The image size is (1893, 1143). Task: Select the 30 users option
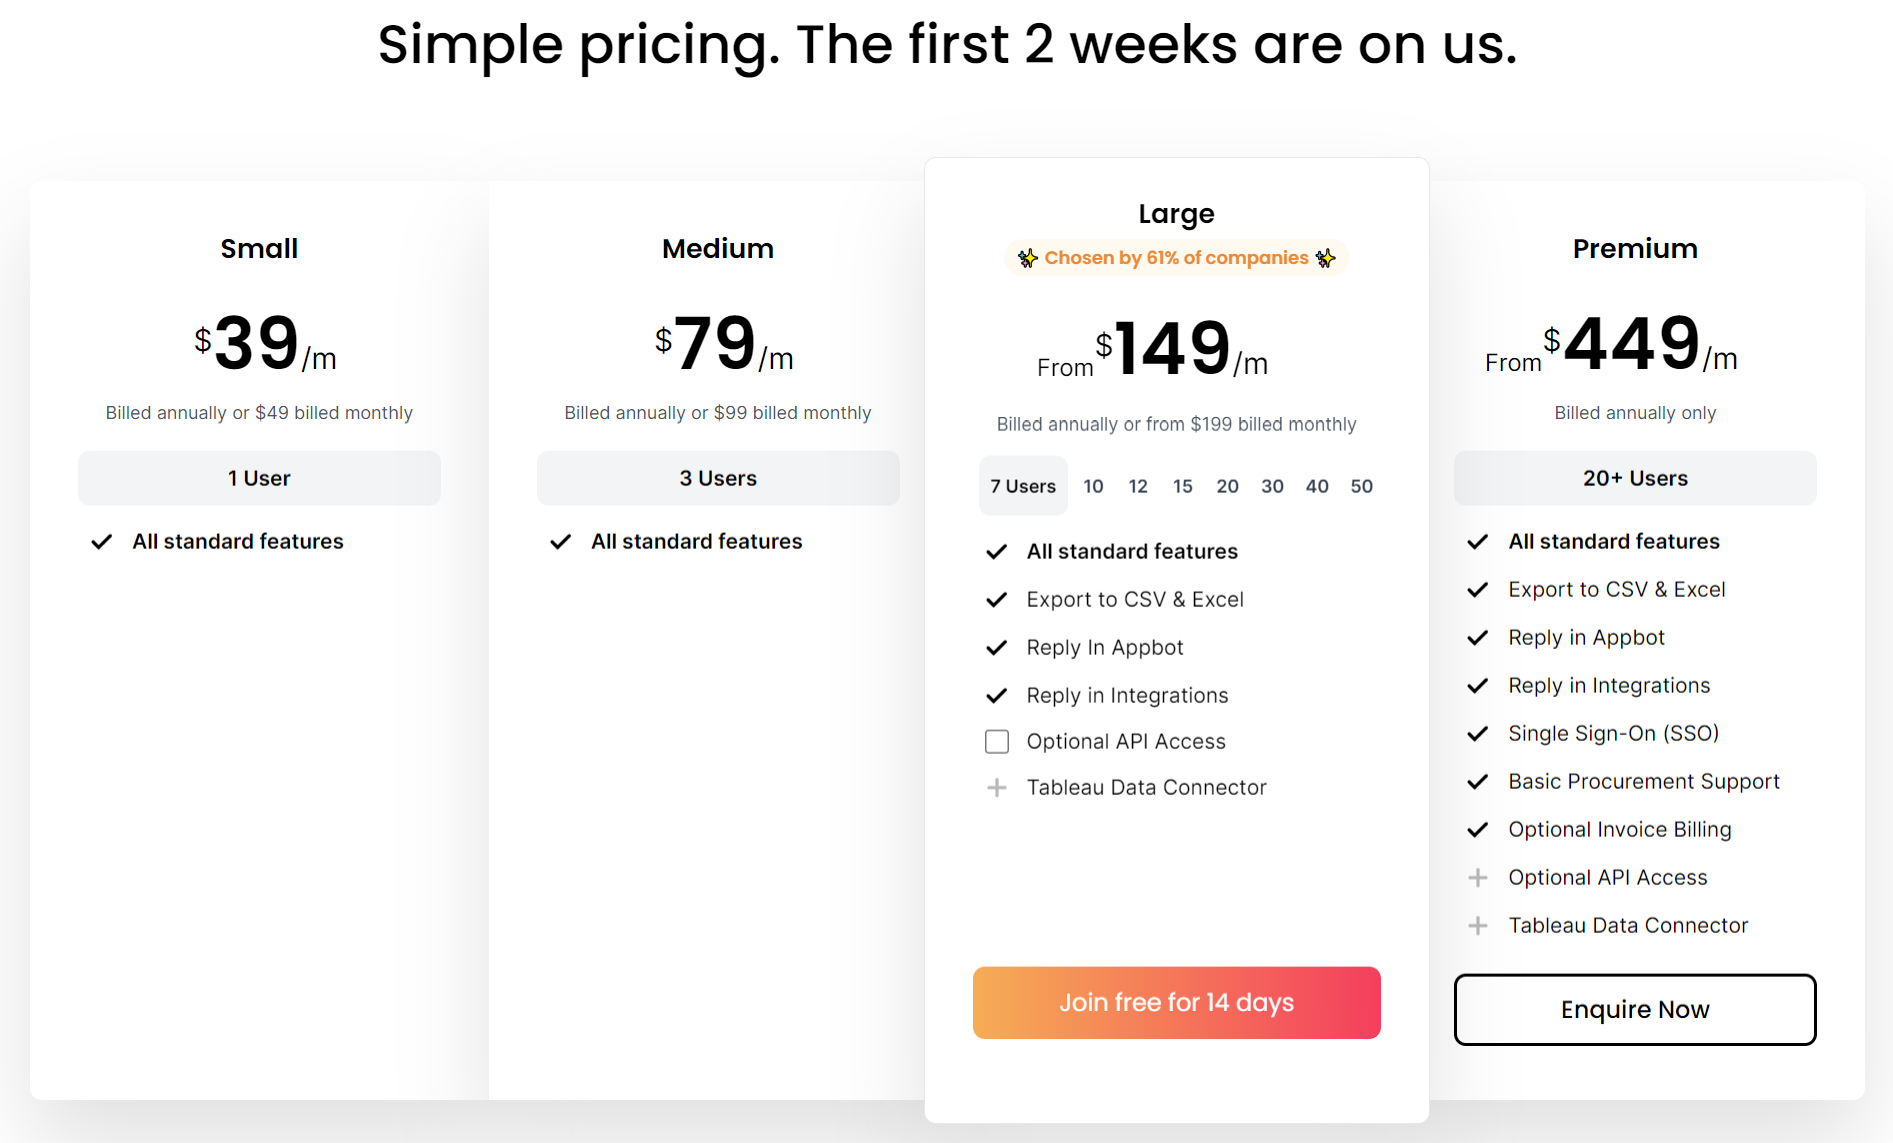(x=1272, y=486)
